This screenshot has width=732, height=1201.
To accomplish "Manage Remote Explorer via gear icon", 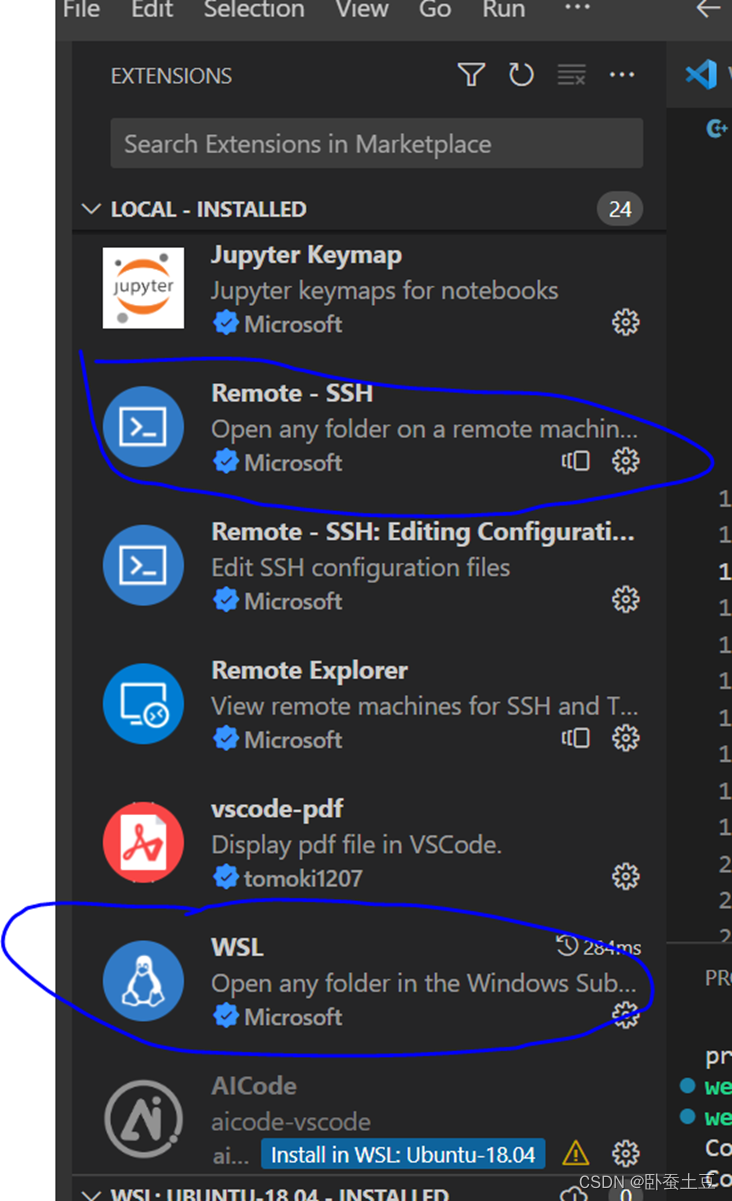I will point(626,738).
